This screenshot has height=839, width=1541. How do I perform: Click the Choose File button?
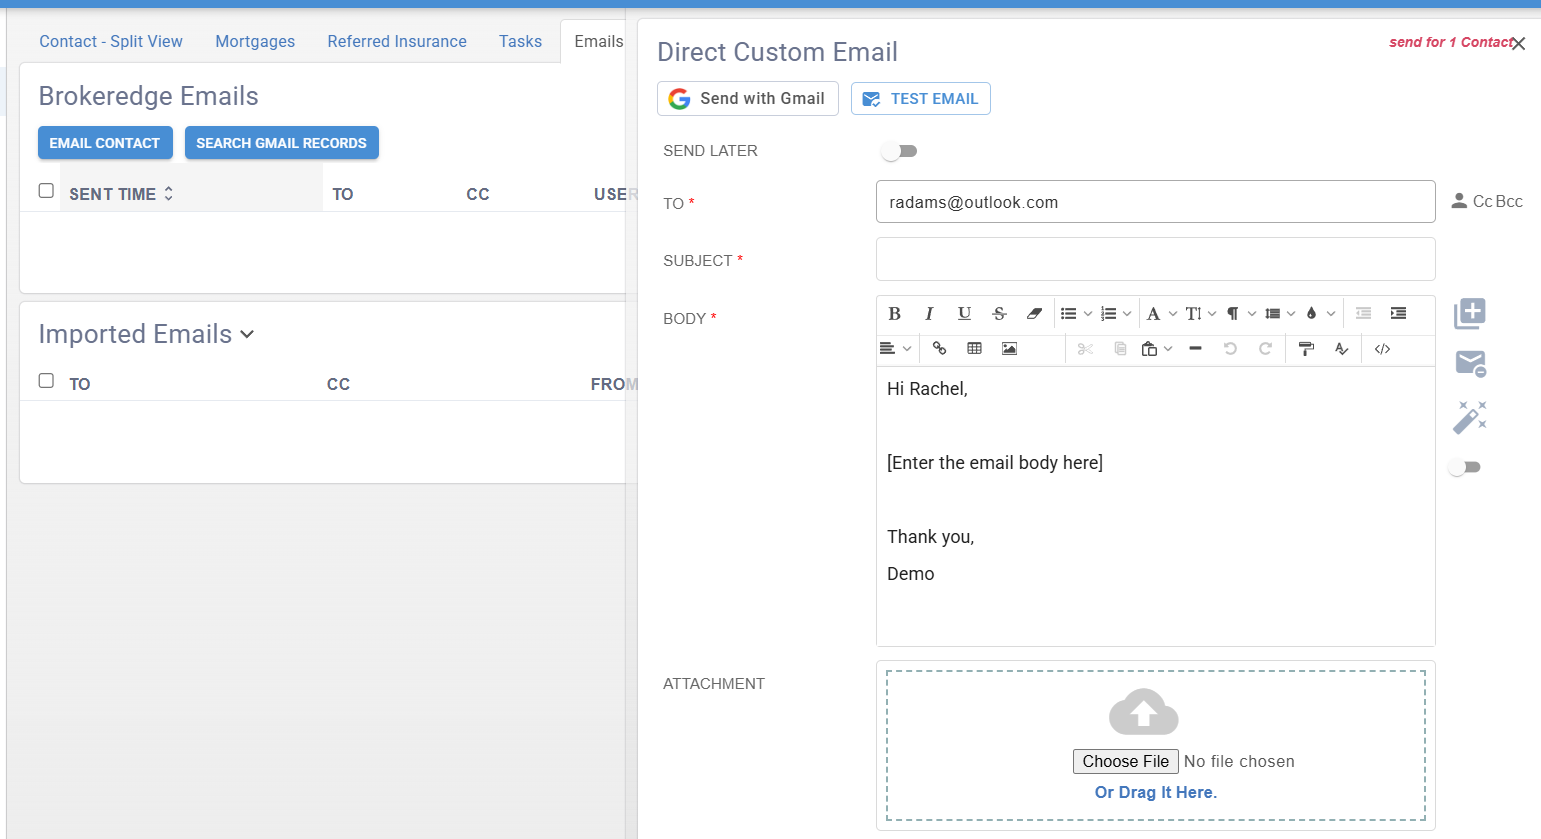tap(1126, 761)
